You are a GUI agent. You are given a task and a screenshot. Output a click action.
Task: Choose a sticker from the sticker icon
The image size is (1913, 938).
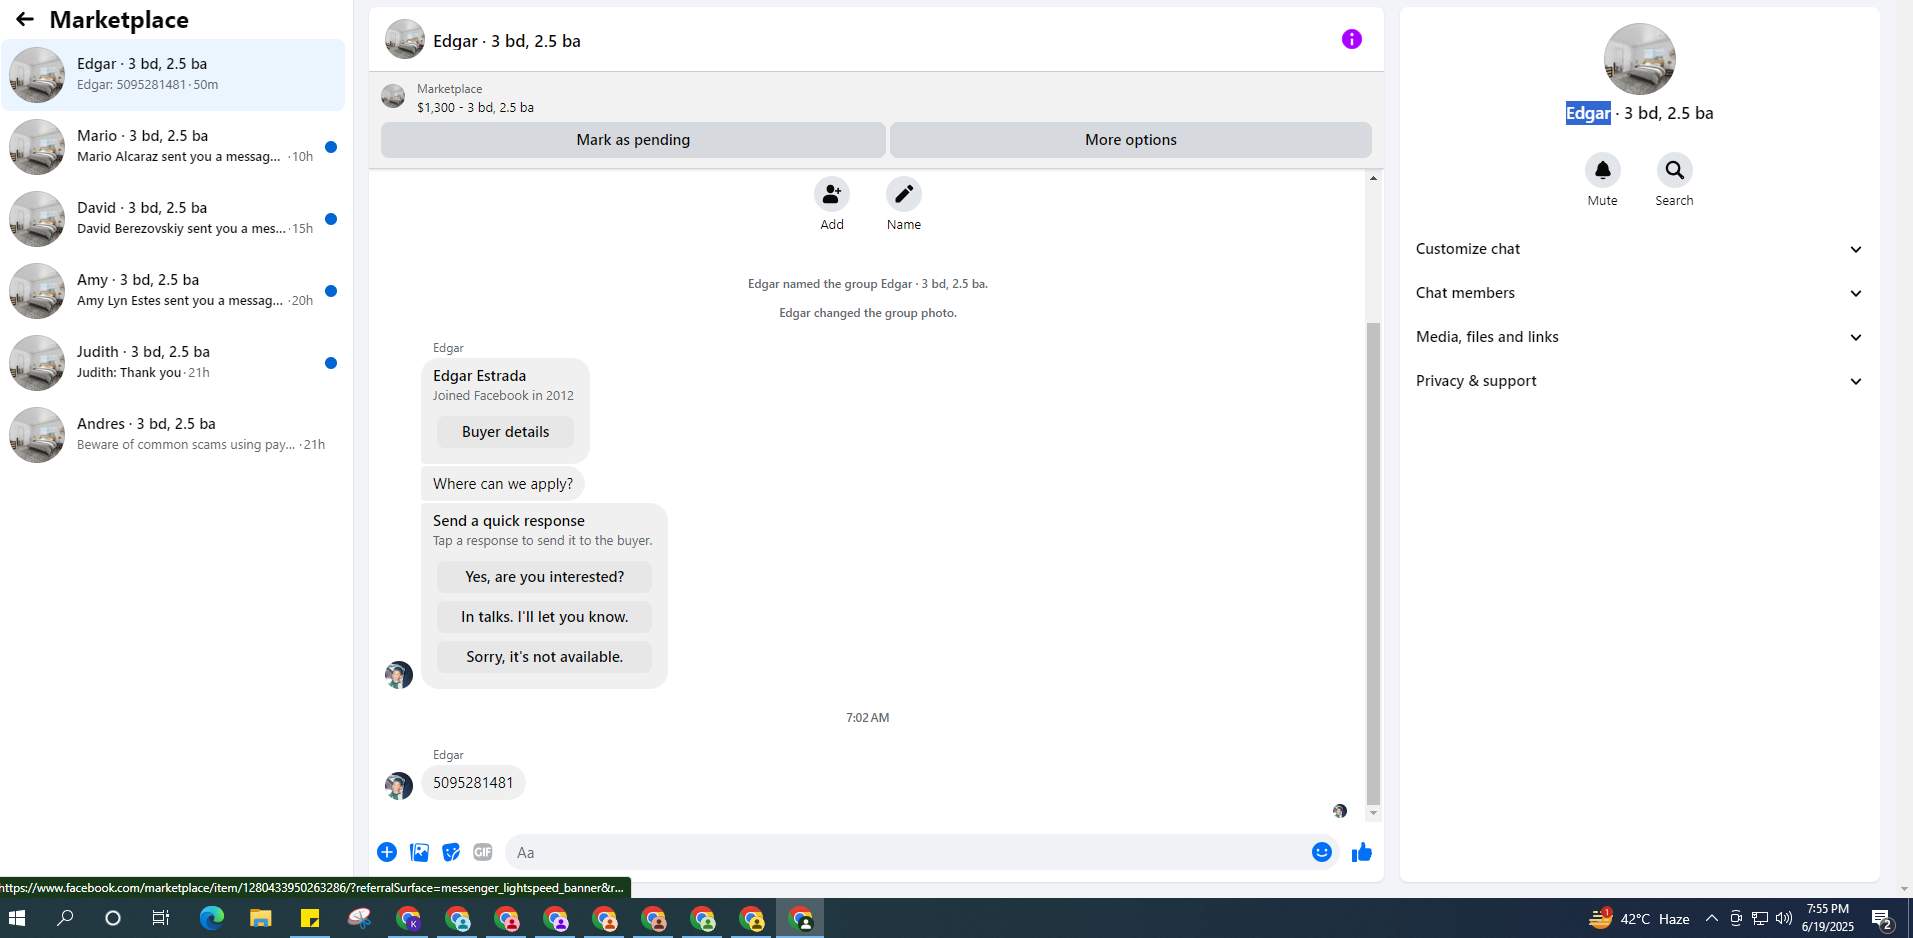coord(451,852)
